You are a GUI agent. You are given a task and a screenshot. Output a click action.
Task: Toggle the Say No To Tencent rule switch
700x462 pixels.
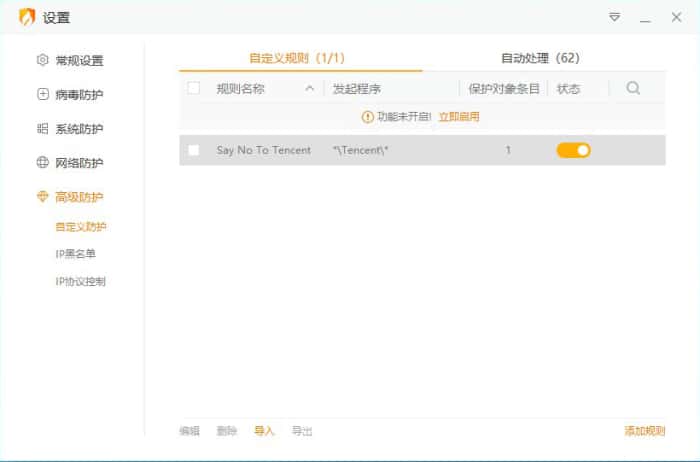point(573,150)
